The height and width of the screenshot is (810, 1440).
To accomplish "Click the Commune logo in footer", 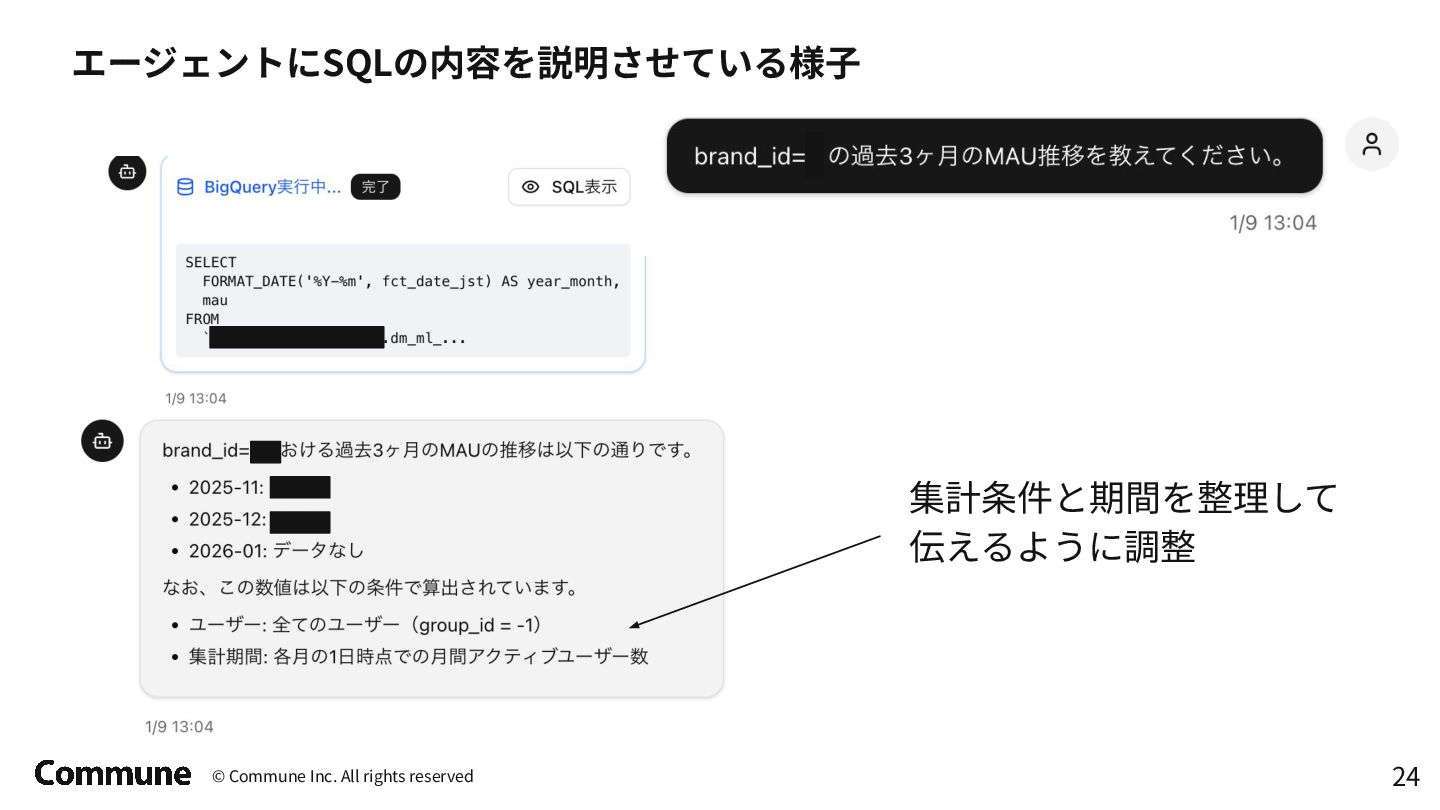I will 113,774.
